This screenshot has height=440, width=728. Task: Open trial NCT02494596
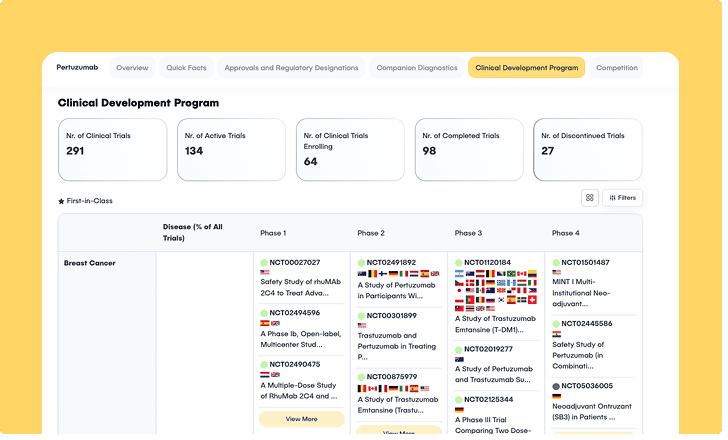[x=295, y=313]
